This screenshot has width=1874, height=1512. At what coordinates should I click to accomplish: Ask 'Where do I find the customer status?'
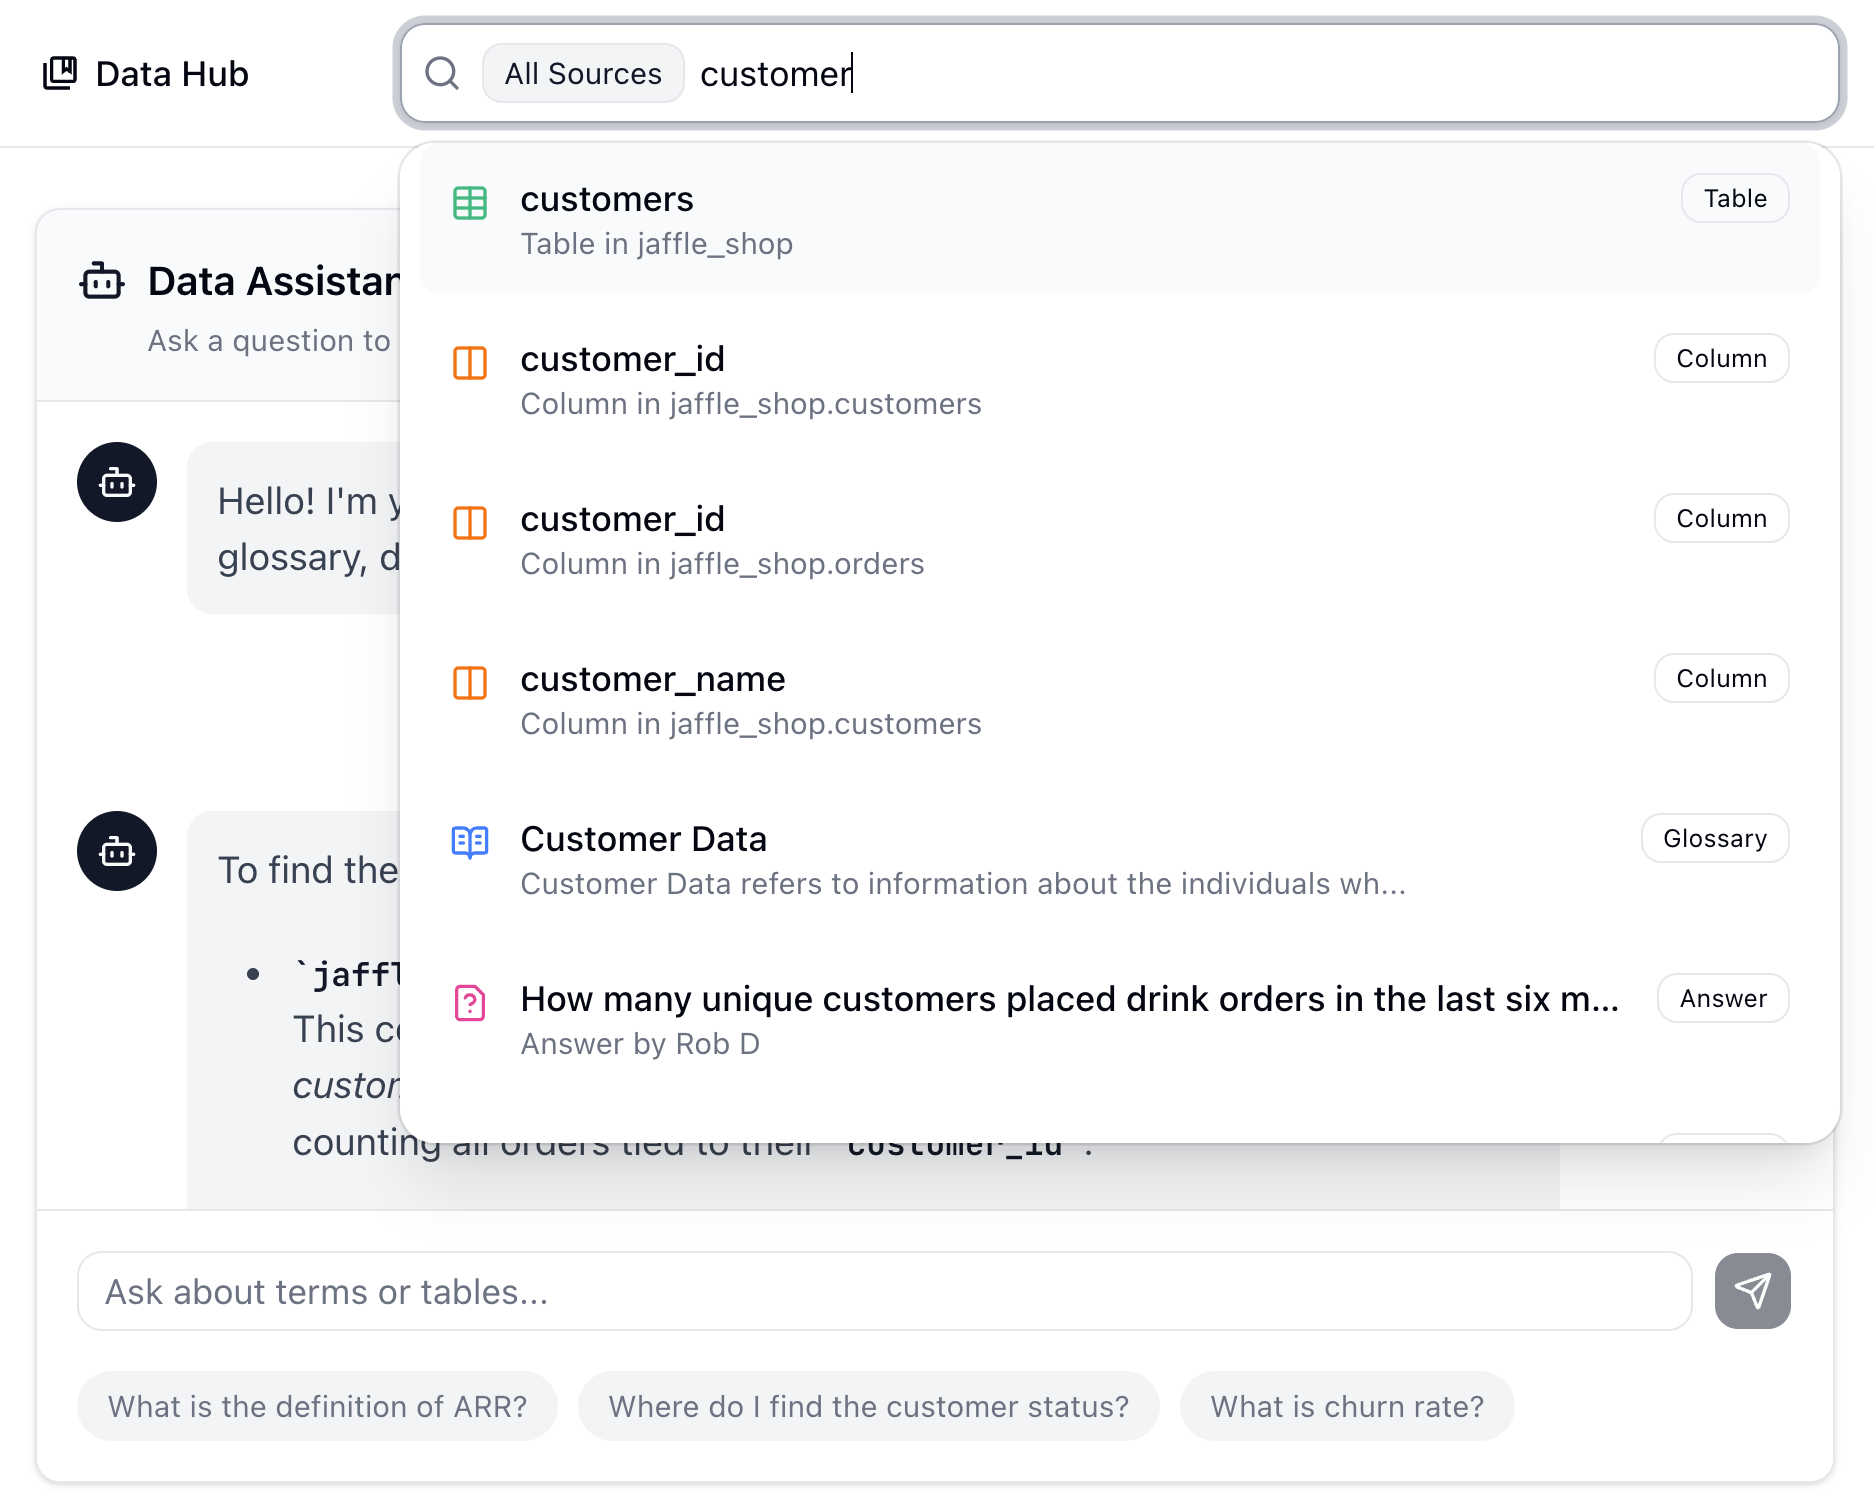[x=868, y=1406]
